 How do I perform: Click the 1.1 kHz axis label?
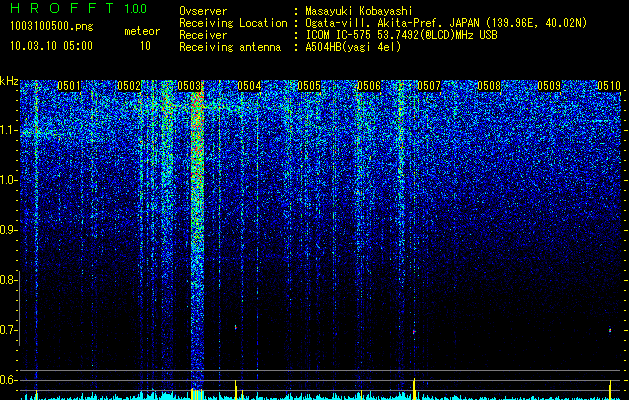8,130
